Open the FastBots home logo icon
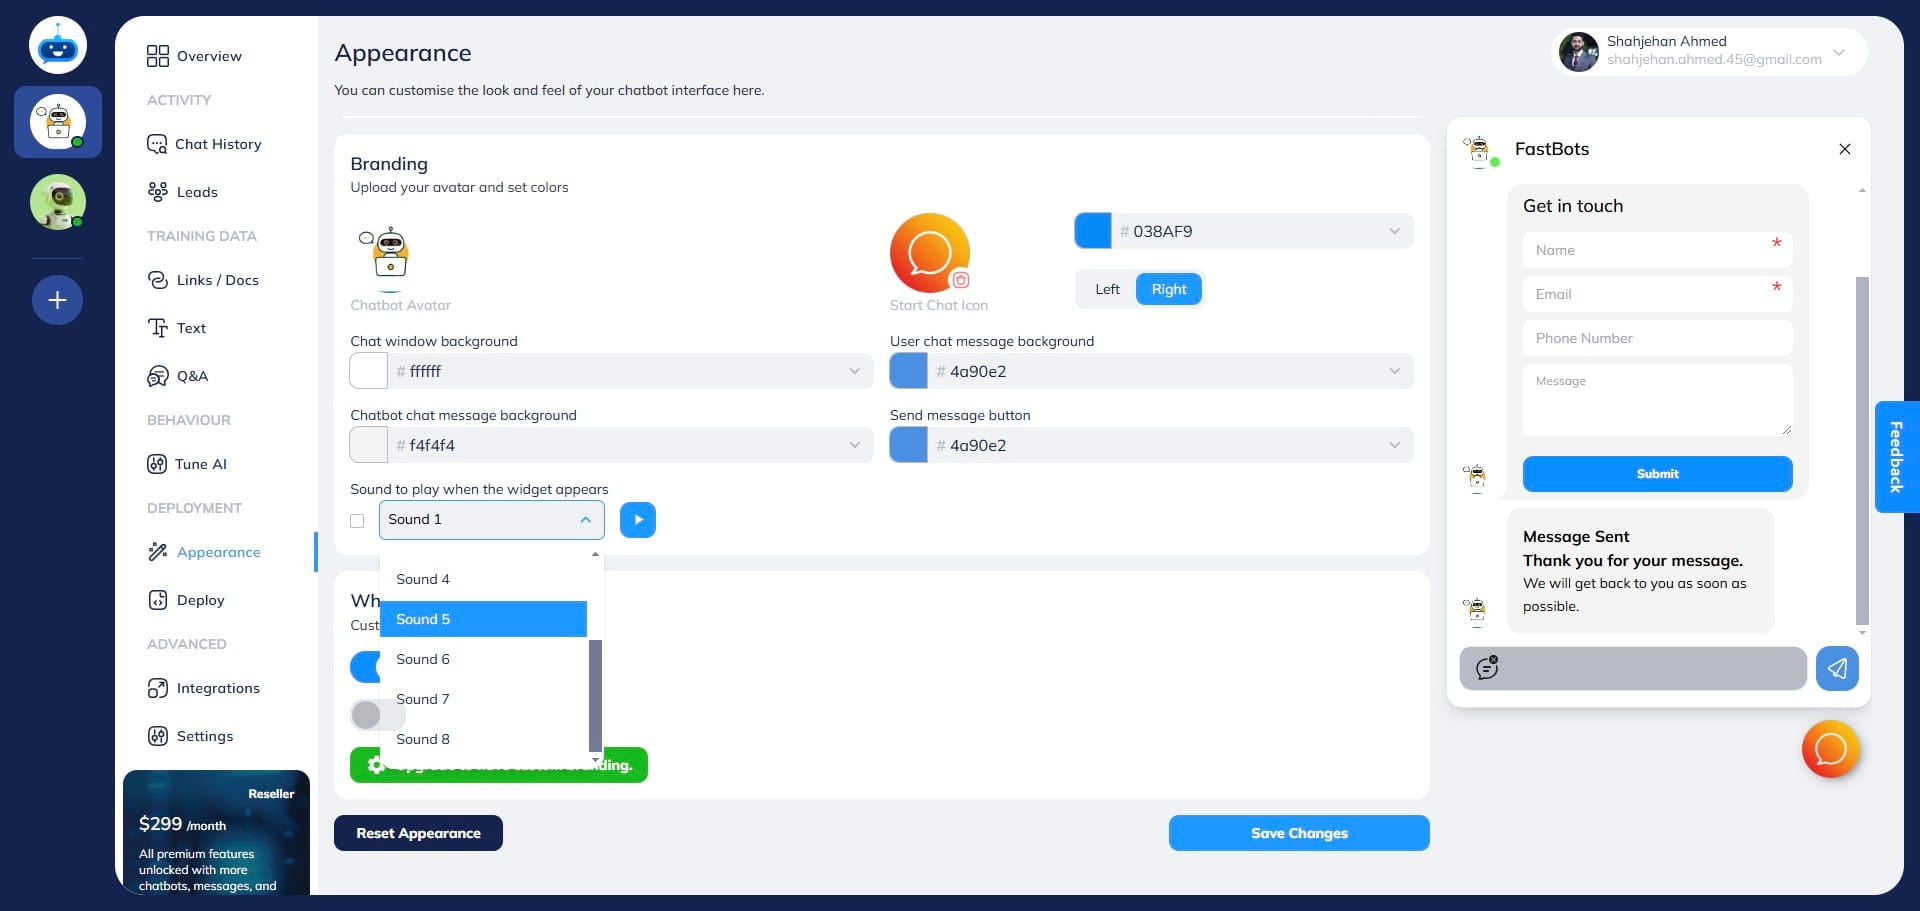The image size is (1920, 911). pyautogui.click(x=58, y=46)
